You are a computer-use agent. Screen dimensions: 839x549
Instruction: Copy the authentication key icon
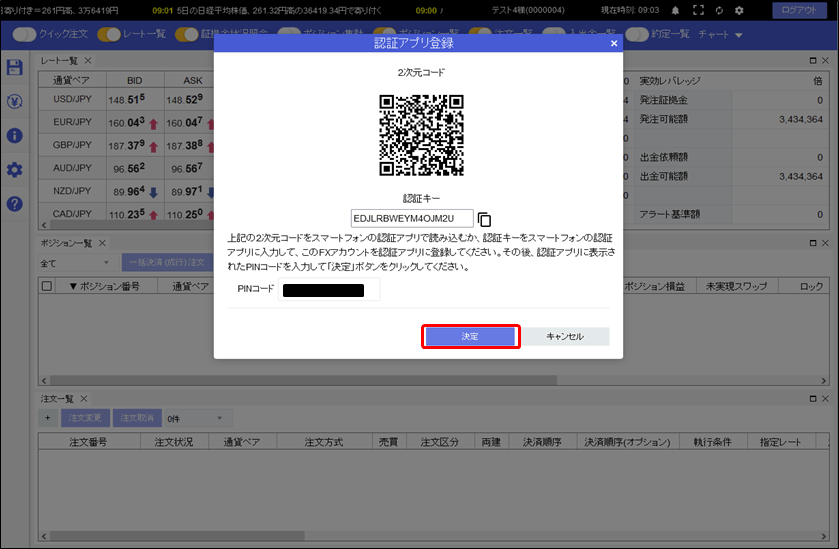point(484,219)
